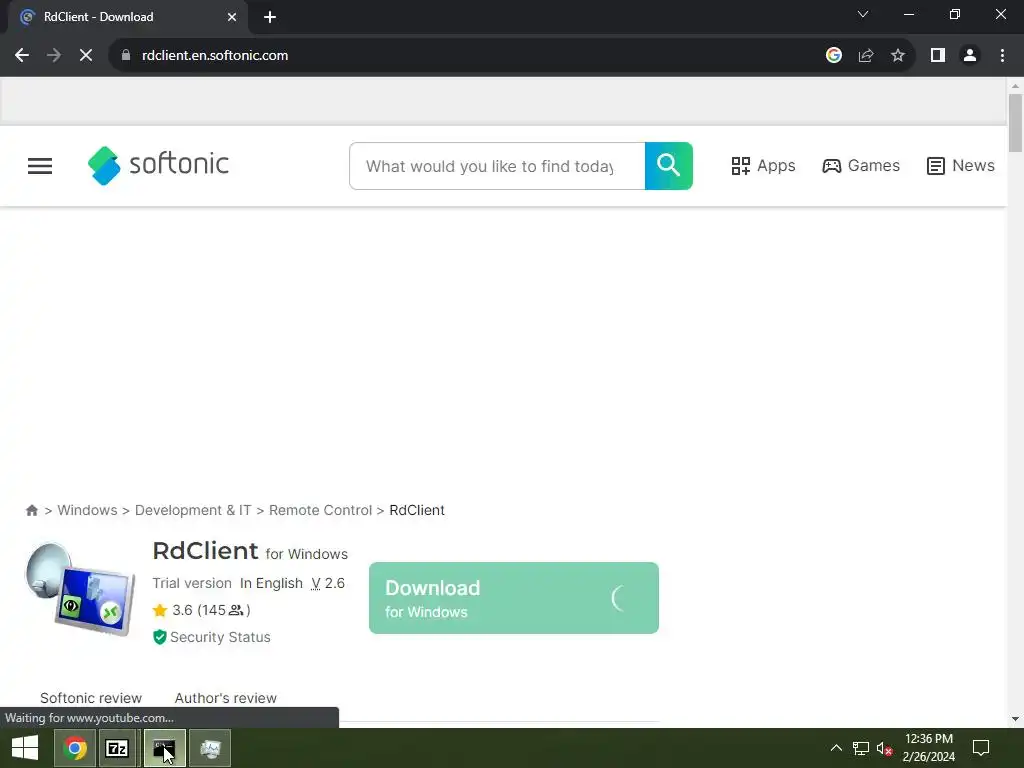The height and width of the screenshot is (768, 1024).
Task: Switch to the Author's review tab
Action: pos(225,698)
